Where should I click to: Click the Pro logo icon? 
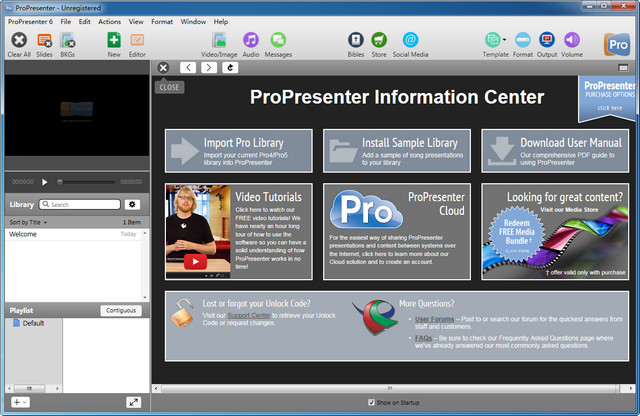(x=617, y=44)
